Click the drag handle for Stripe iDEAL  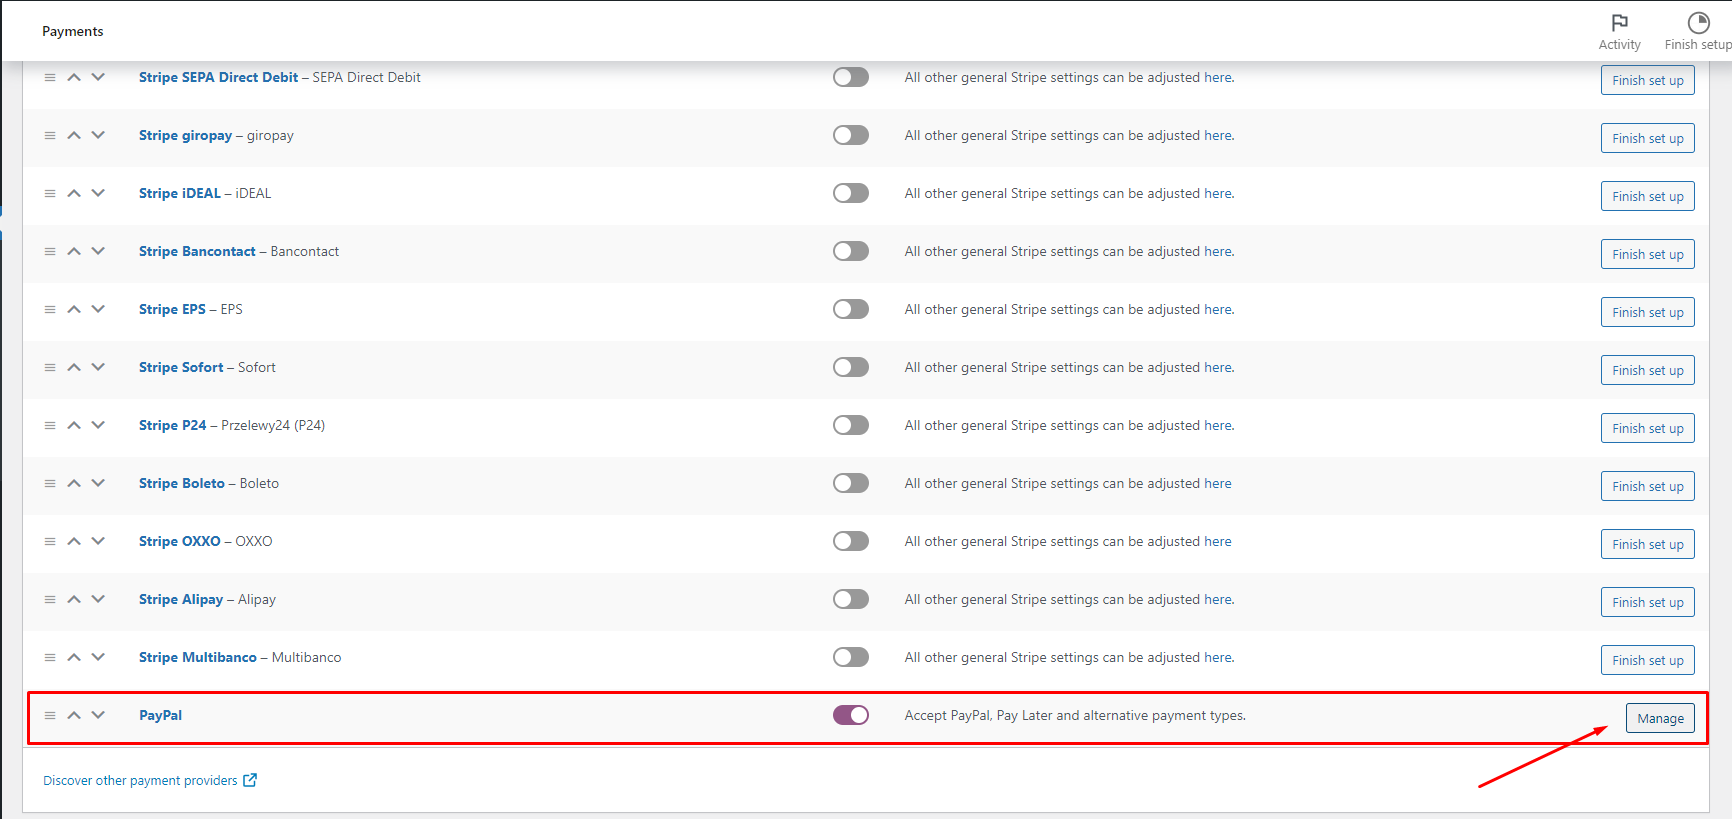pos(50,193)
